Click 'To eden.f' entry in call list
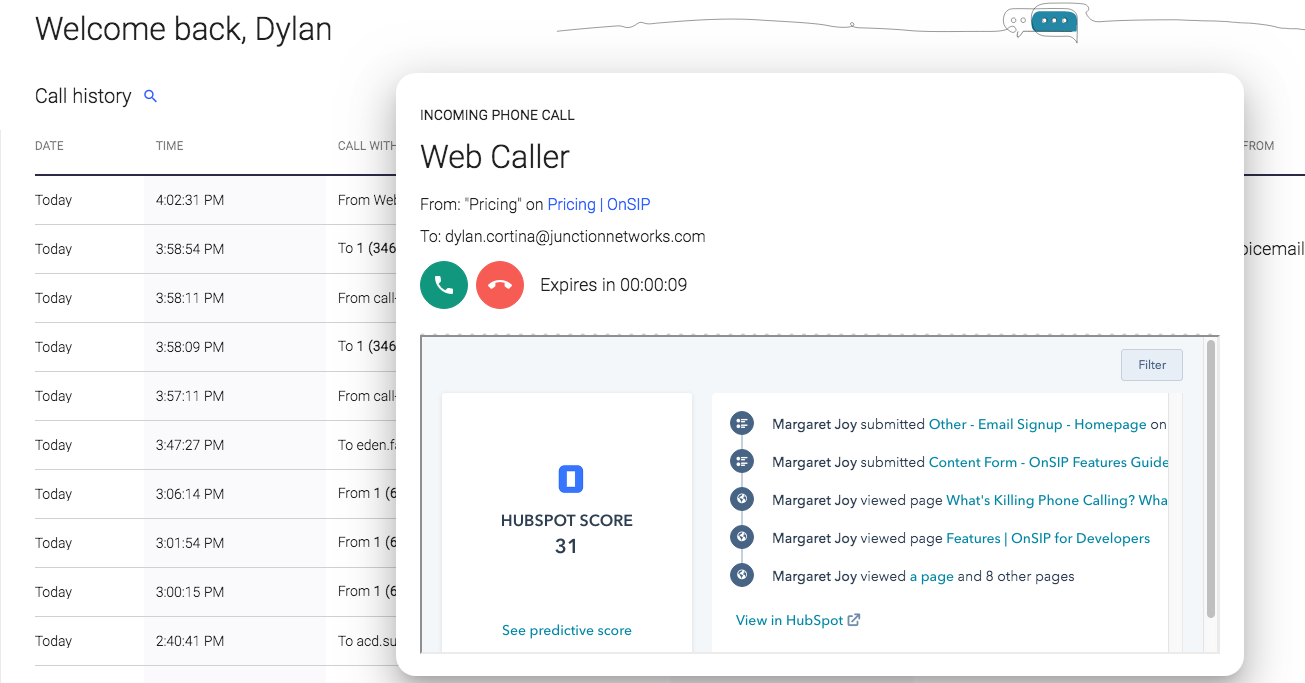1305x683 pixels. point(367,444)
